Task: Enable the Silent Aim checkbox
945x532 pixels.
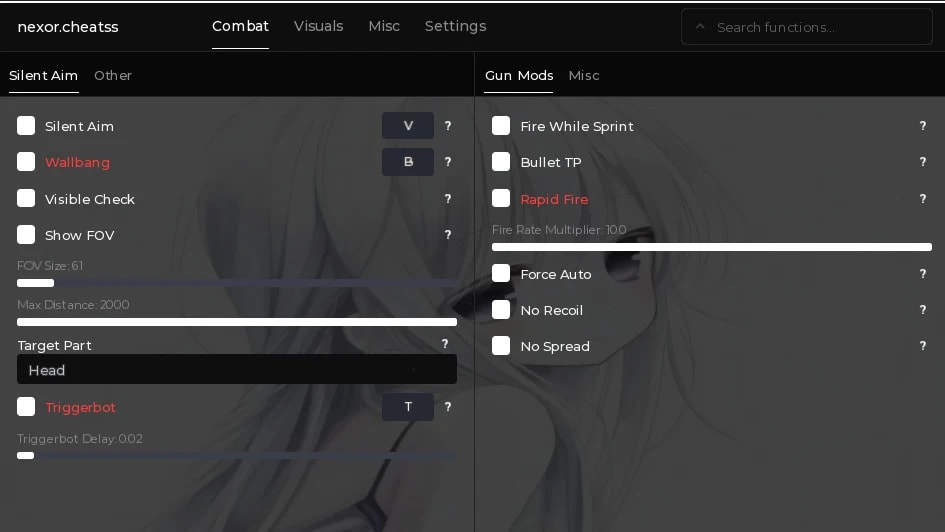Action: click(26, 126)
